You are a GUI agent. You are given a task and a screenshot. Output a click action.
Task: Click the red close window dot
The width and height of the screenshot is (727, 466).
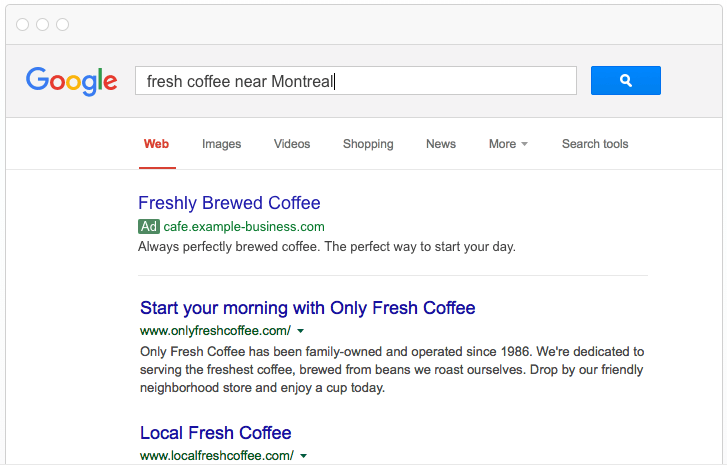coord(23,24)
